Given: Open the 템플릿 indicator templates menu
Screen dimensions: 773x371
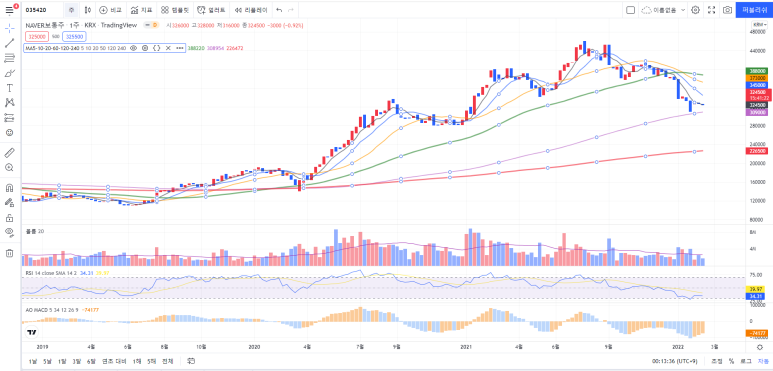Looking at the screenshot, I should pyautogui.click(x=175, y=10).
